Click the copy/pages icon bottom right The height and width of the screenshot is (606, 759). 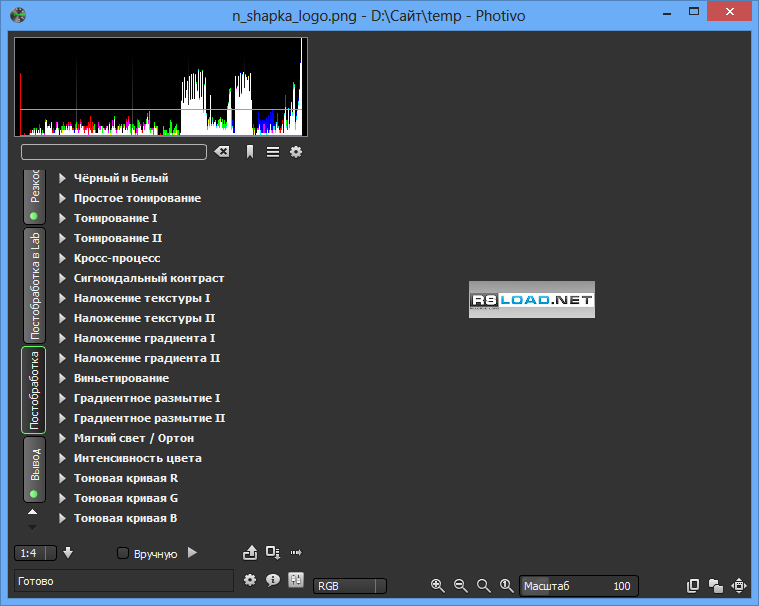[x=693, y=586]
